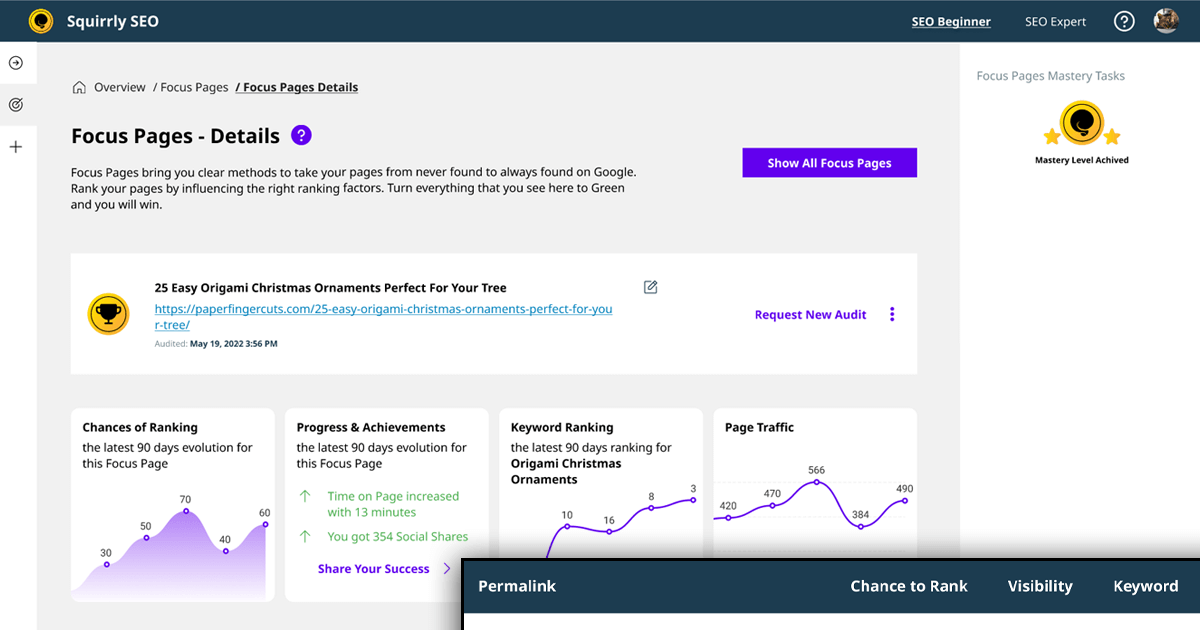Click the gold trophy badge icon
This screenshot has width=1200, height=630.
click(x=108, y=314)
